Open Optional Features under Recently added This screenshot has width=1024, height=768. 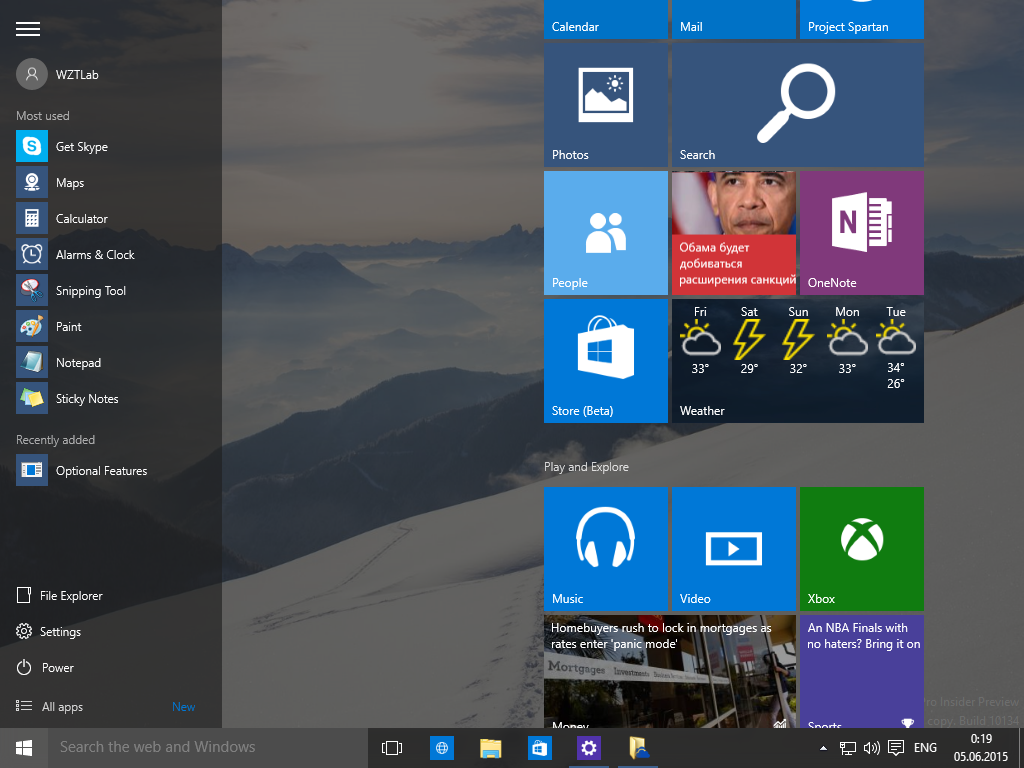point(111,470)
